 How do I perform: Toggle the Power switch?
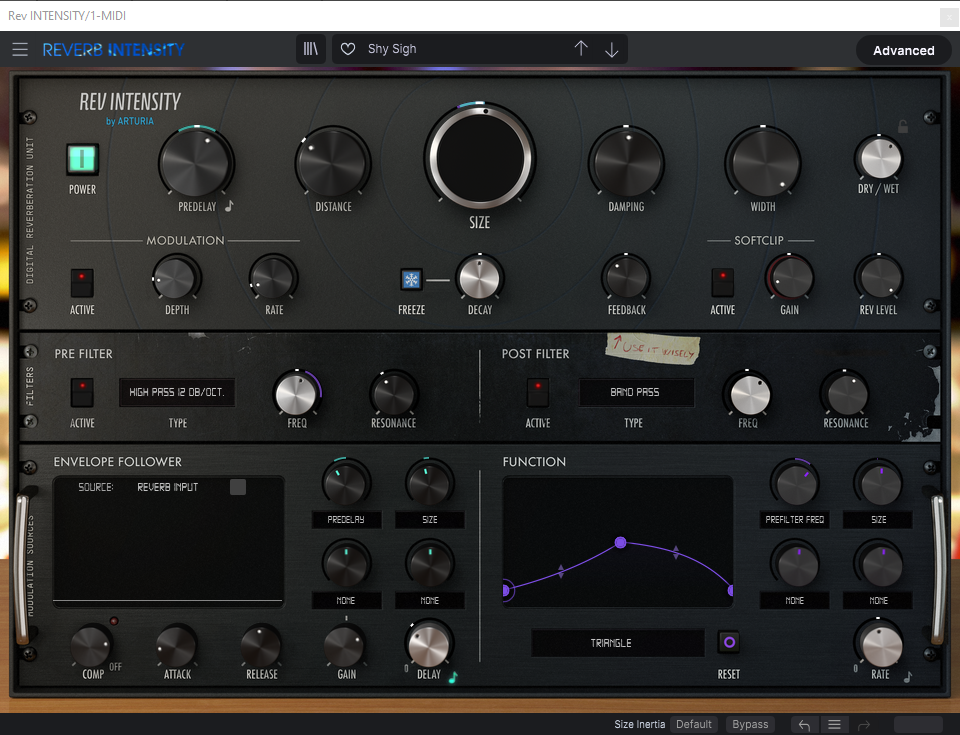(82, 159)
